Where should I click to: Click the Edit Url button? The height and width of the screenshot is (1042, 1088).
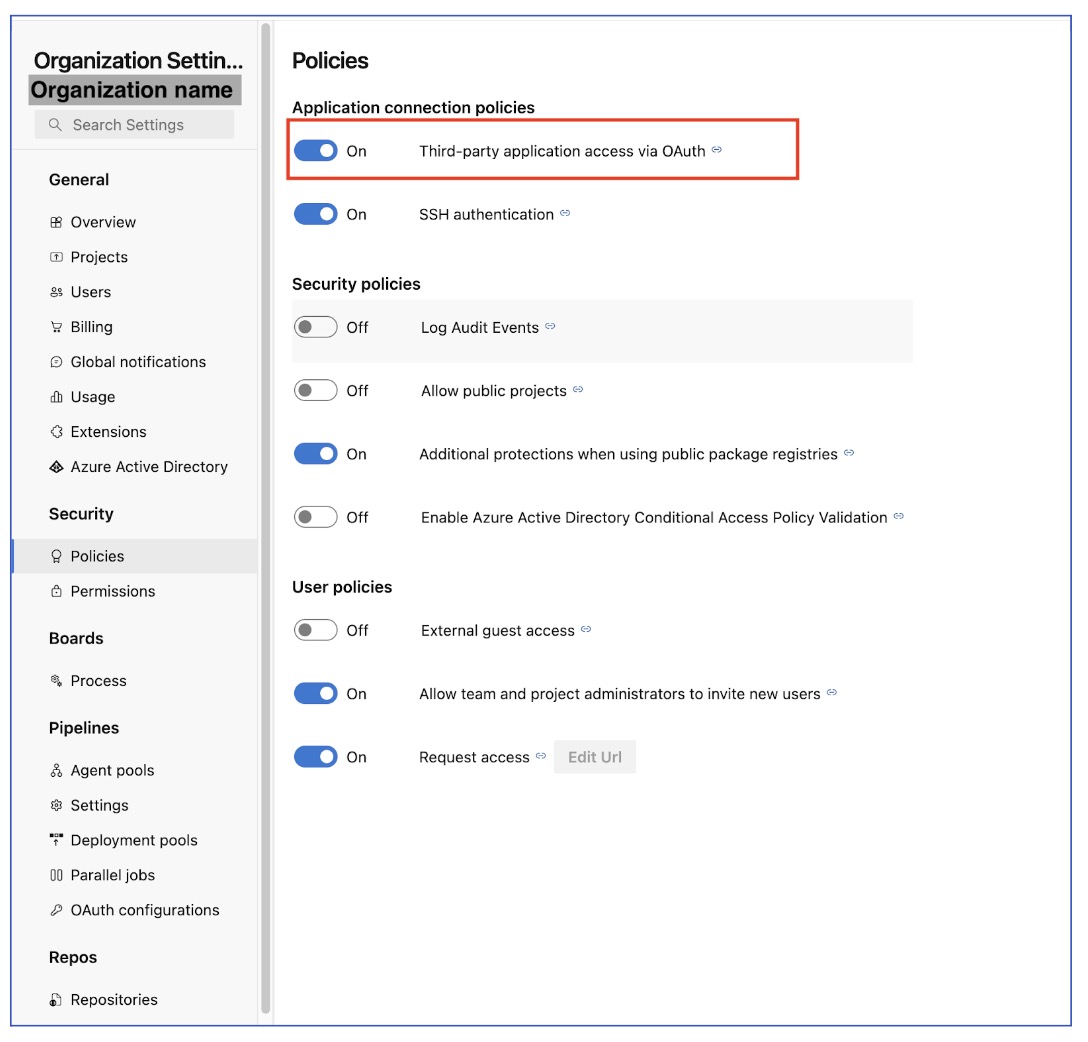[x=595, y=757]
